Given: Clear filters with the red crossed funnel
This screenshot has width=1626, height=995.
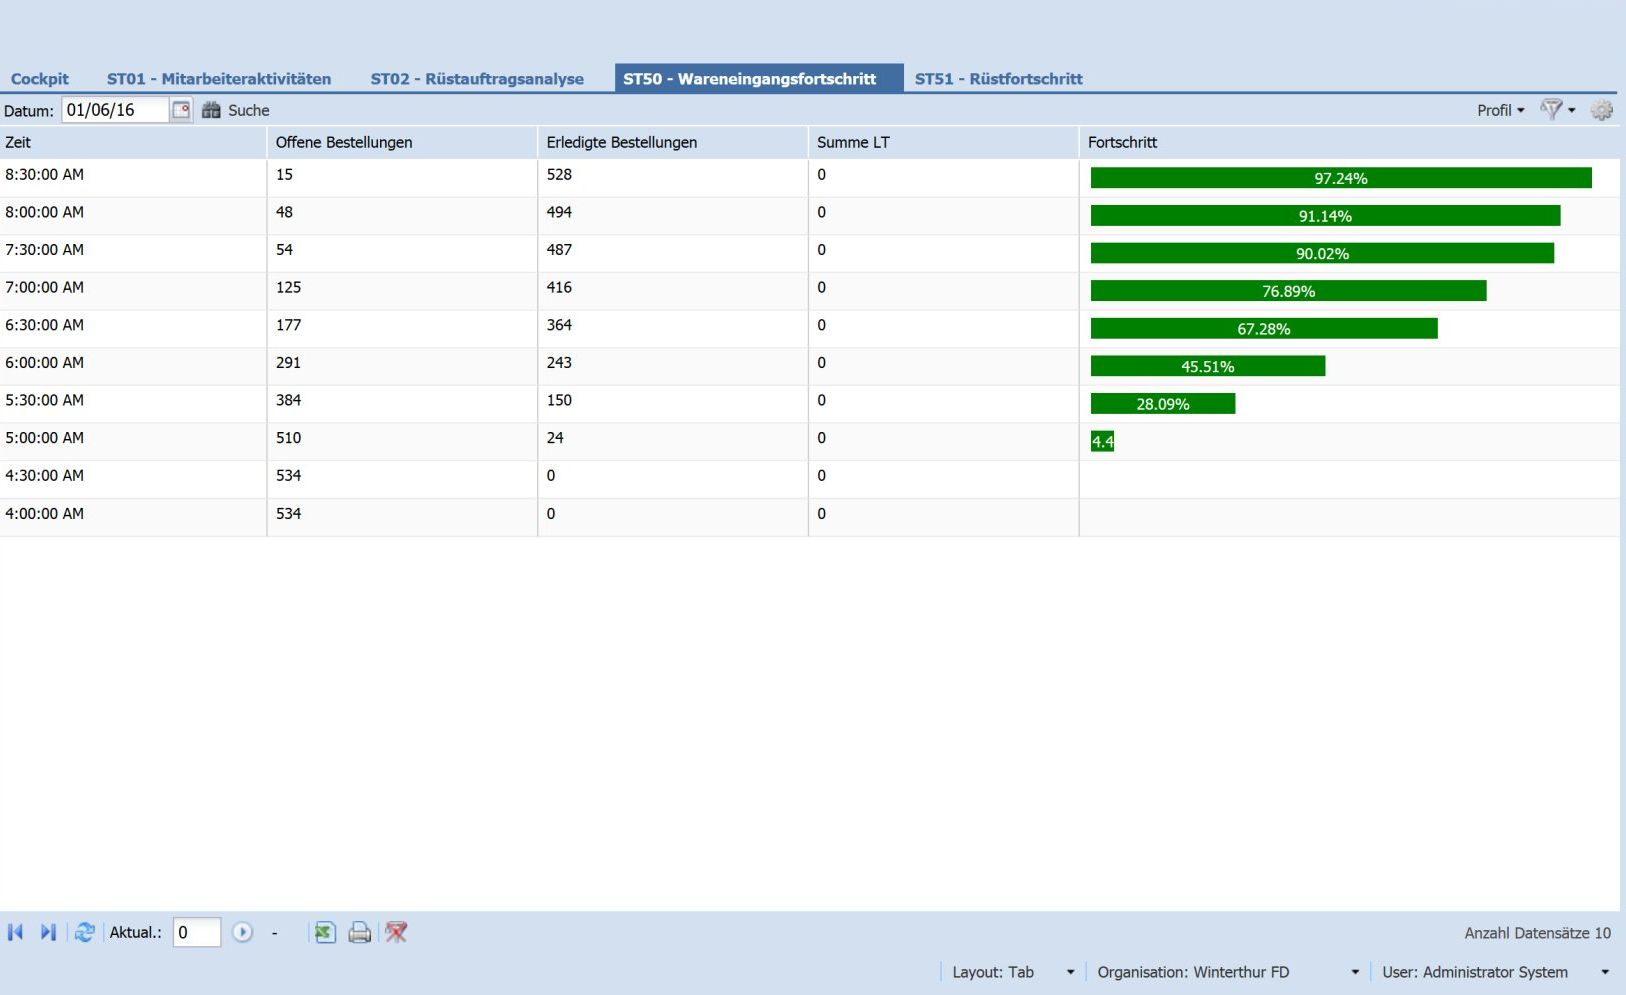Looking at the screenshot, I should coord(396,932).
